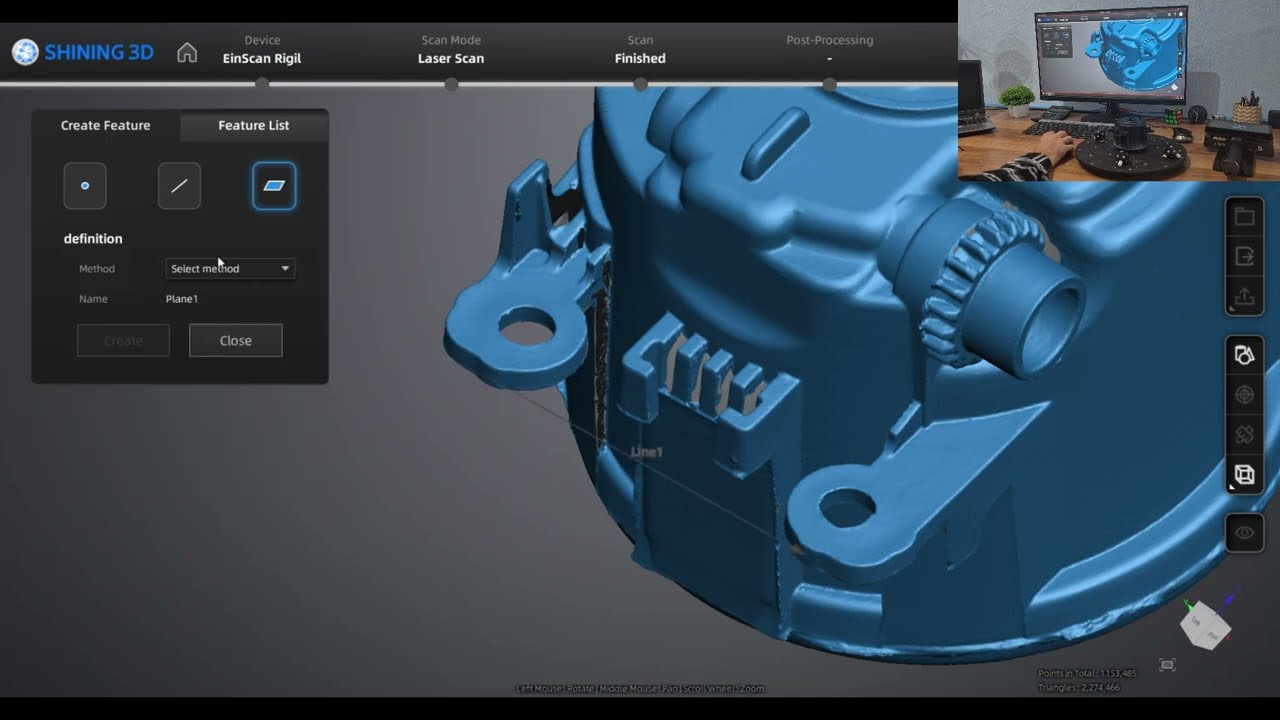1280x720 pixels.
Task: Click the Scan Mode Laser Scan step
Action: [451, 50]
